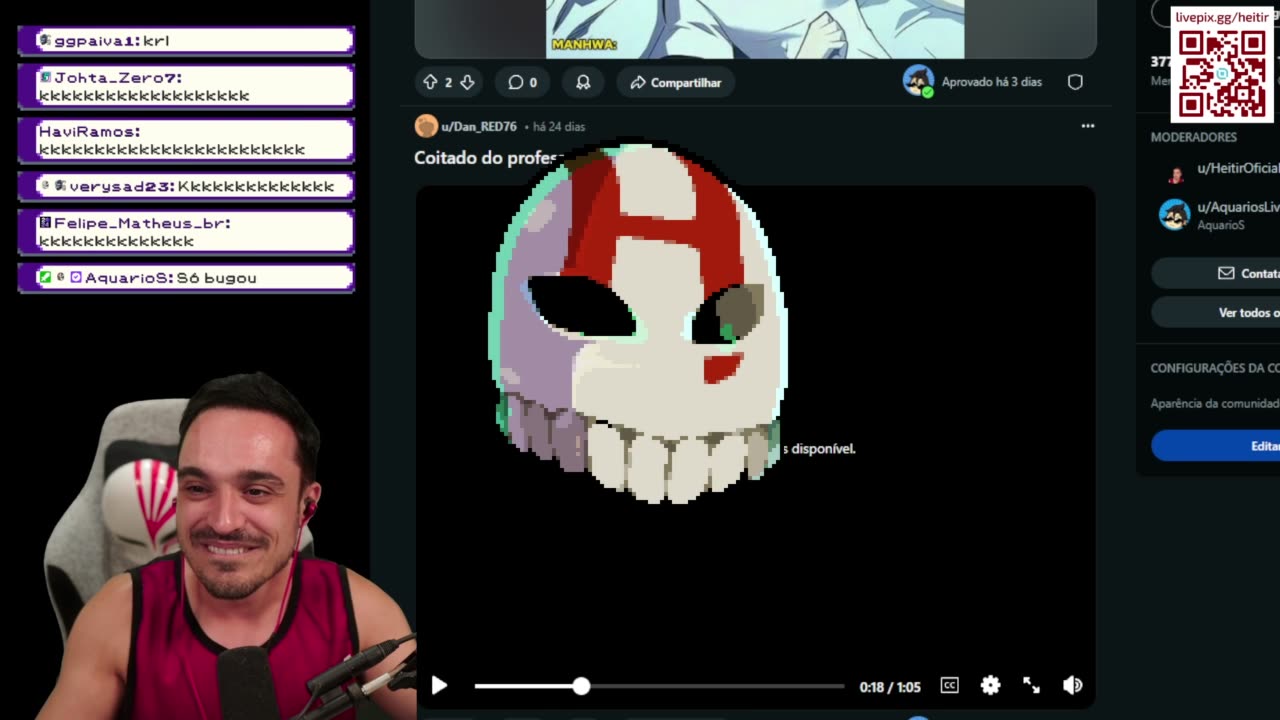Click the Johta_Zero7 chat message
The image size is (1280, 720).
pos(186,86)
